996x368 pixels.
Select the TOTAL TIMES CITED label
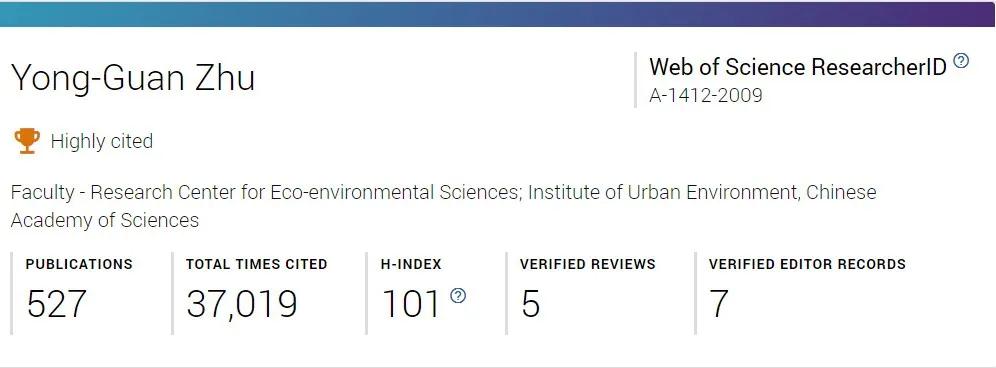coord(257,264)
